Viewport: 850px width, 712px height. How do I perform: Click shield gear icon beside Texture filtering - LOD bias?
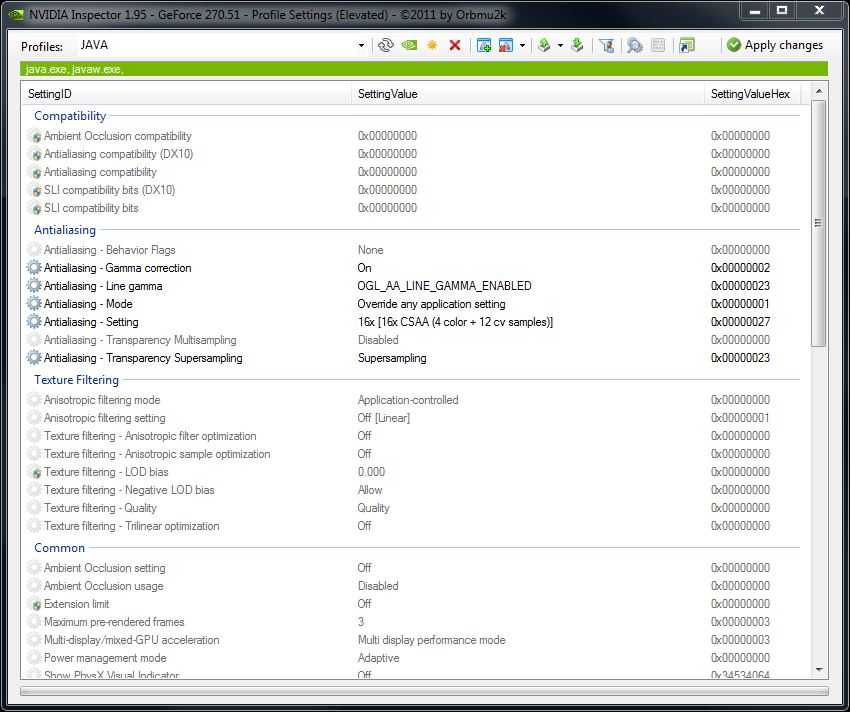click(34, 472)
